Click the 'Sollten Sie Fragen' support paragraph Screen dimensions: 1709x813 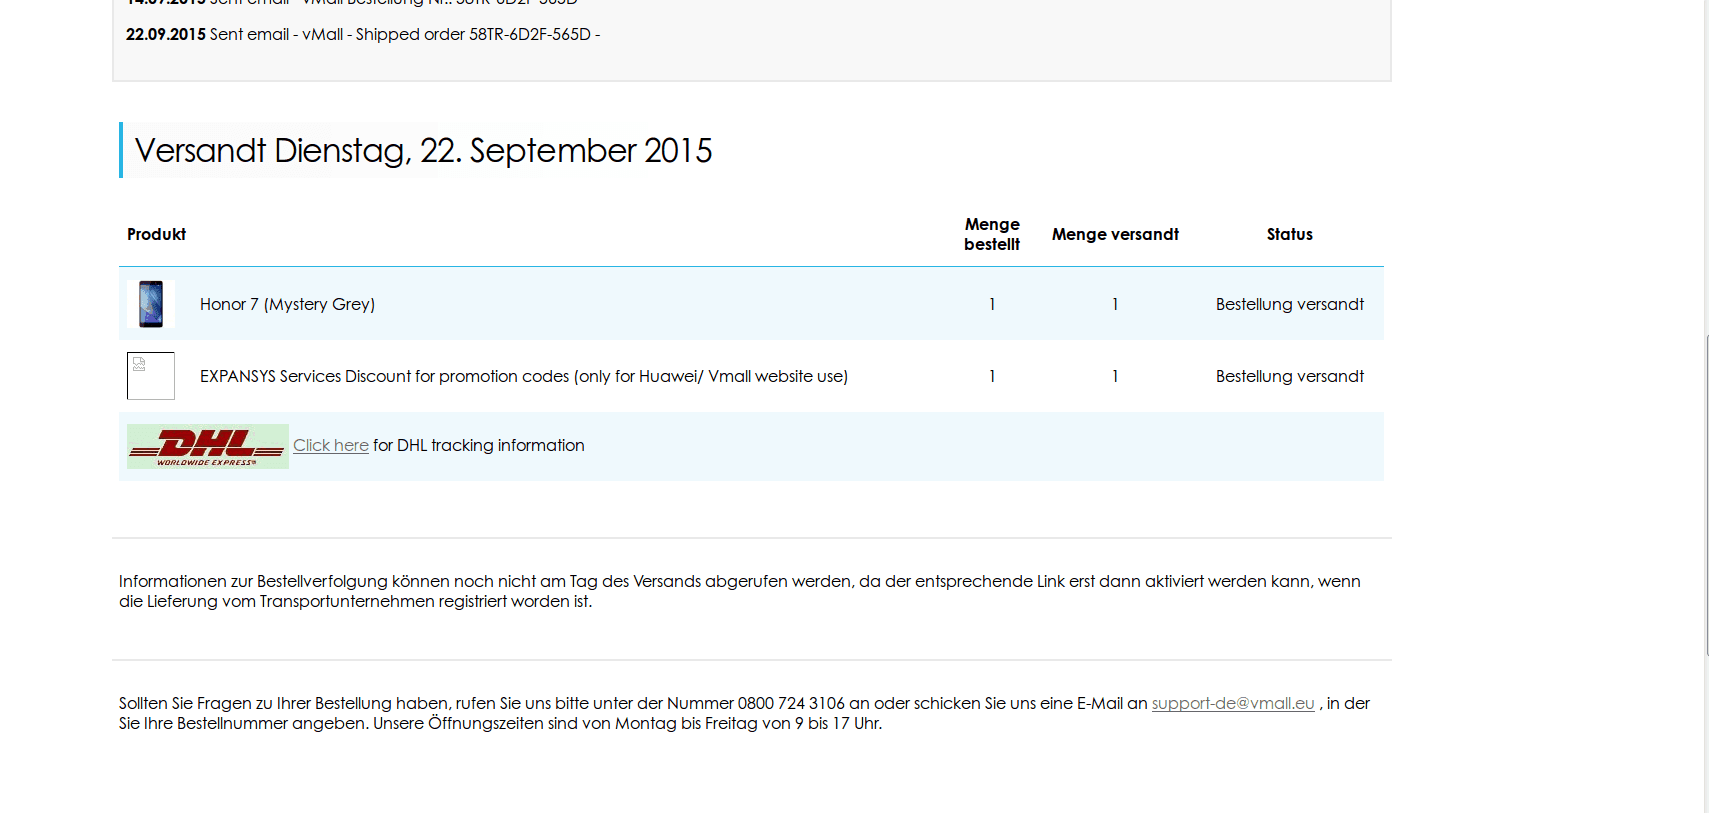click(x=744, y=713)
